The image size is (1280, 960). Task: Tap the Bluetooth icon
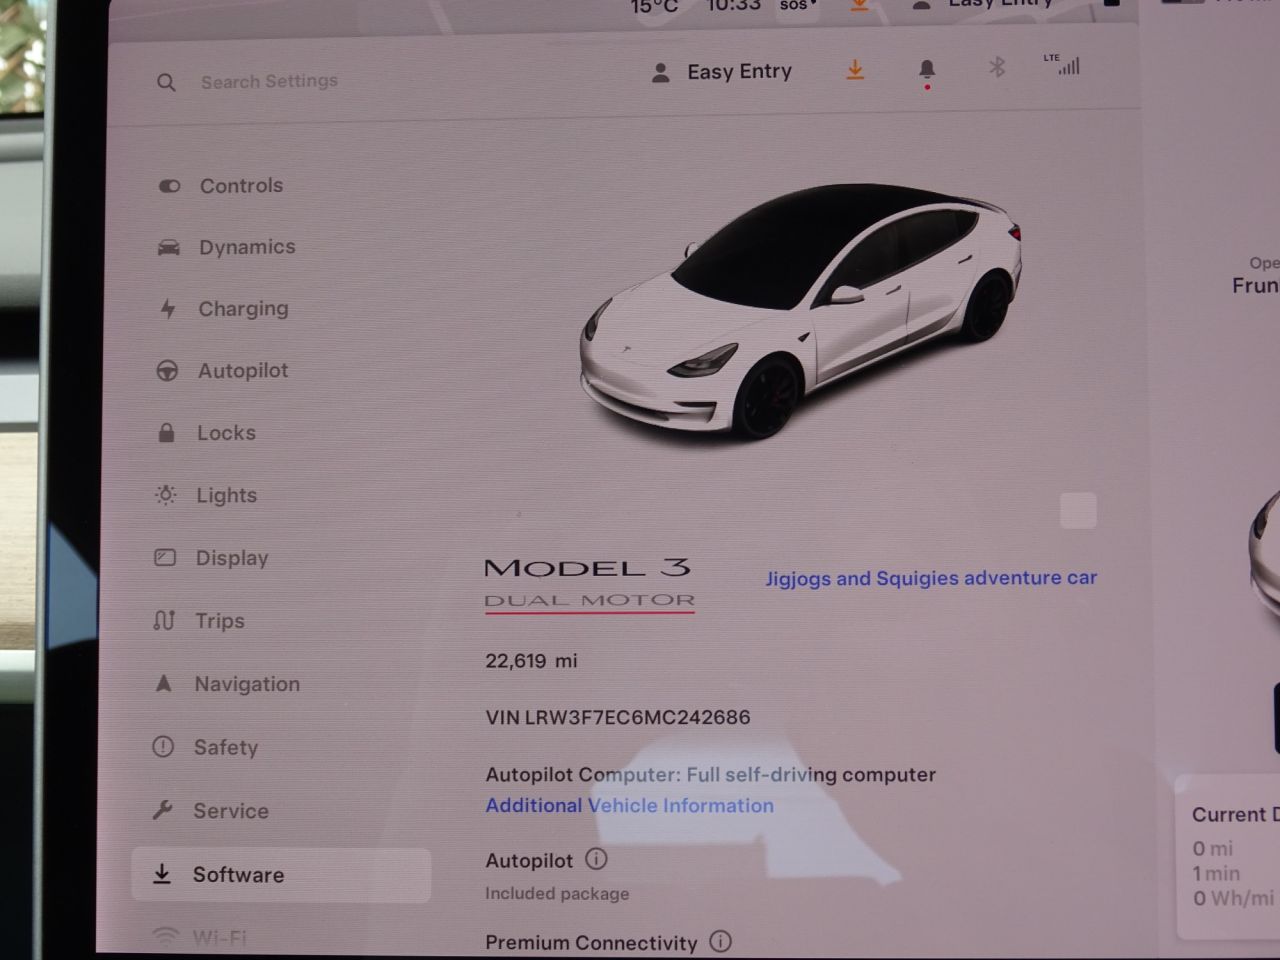point(997,67)
